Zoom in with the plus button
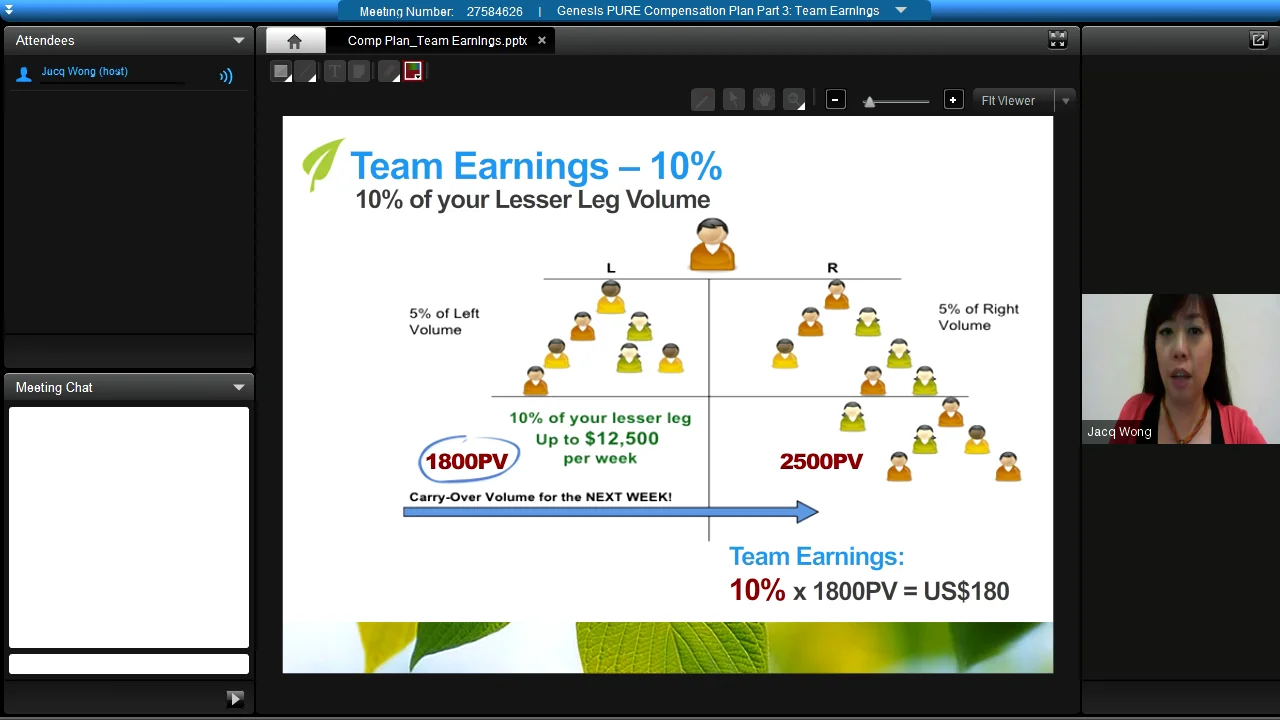 953,100
